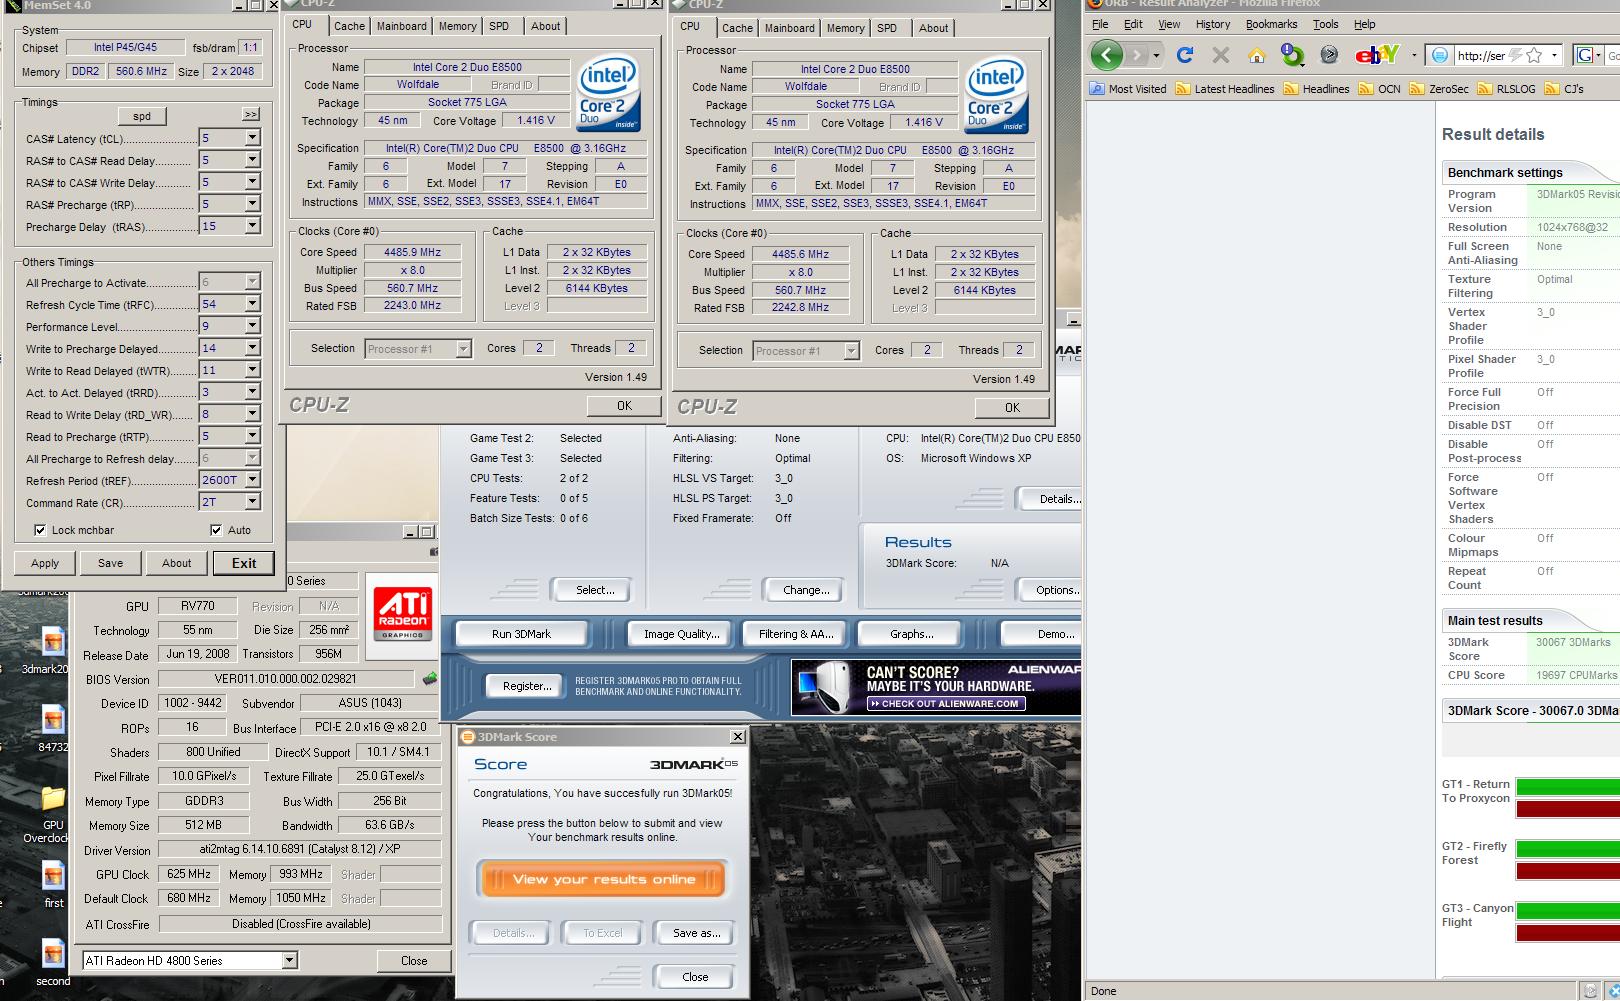Click the Exit button in MemSet

(x=244, y=563)
